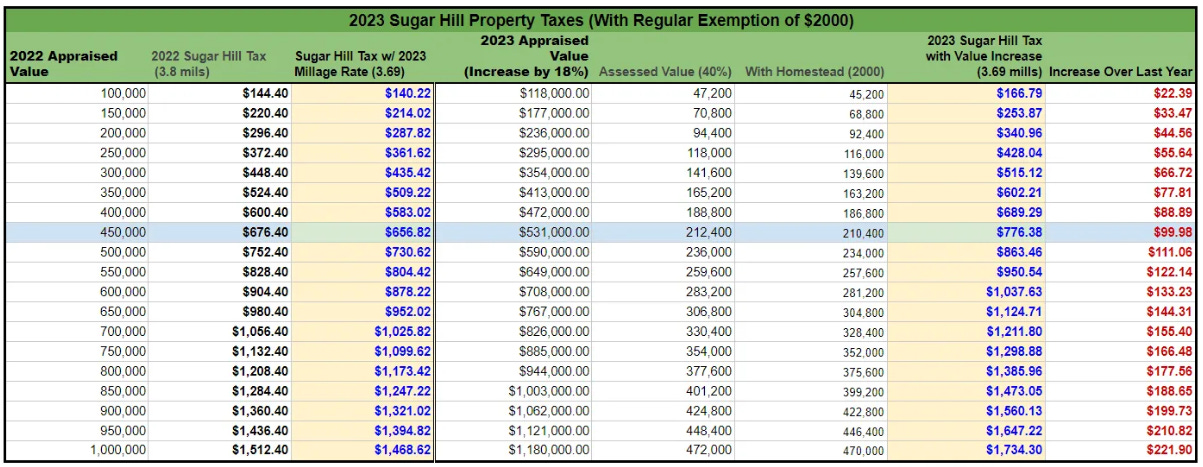Select the assessed value cell 47,200
The height and width of the screenshot is (467, 1203).
click(x=664, y=93)
